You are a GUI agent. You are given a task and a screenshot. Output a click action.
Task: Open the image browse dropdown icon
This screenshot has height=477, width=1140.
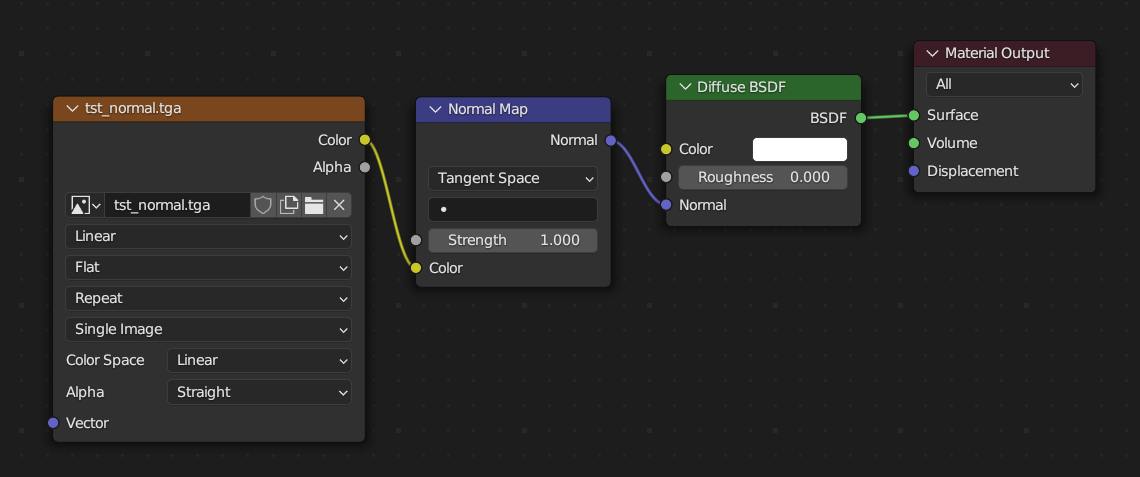[x=85, y=205]
